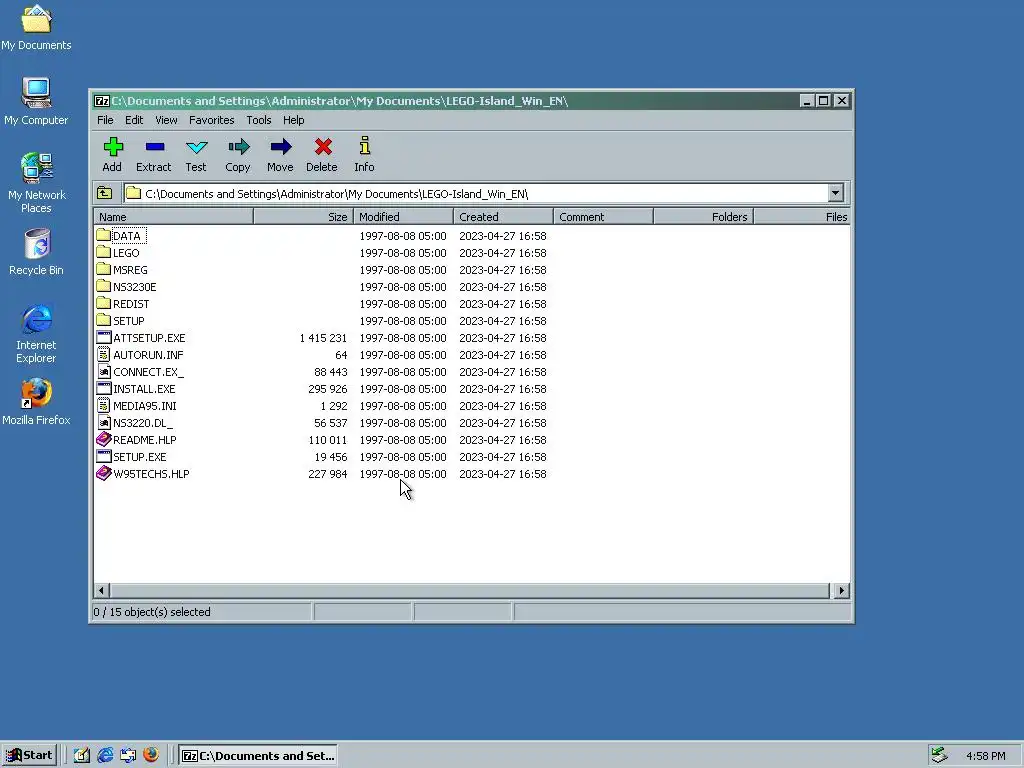Select the LEGO folder icon

tap(103, 252)
